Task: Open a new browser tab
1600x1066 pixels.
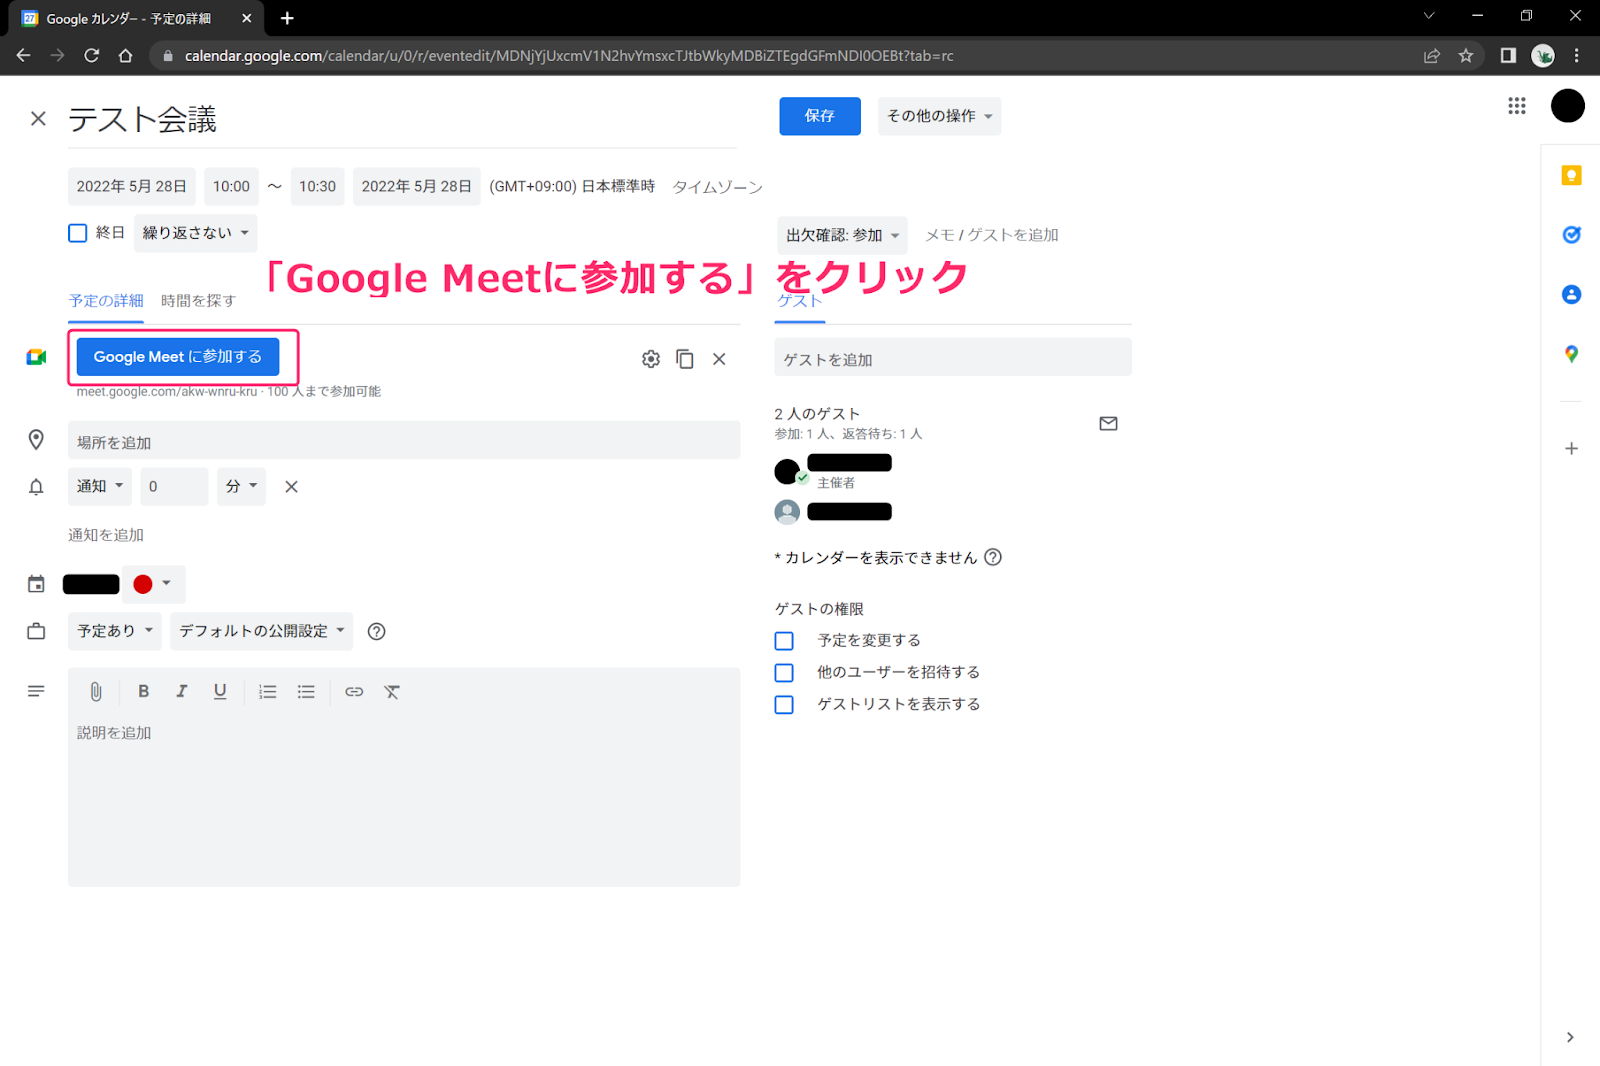Action: click(x=287, y=18)
